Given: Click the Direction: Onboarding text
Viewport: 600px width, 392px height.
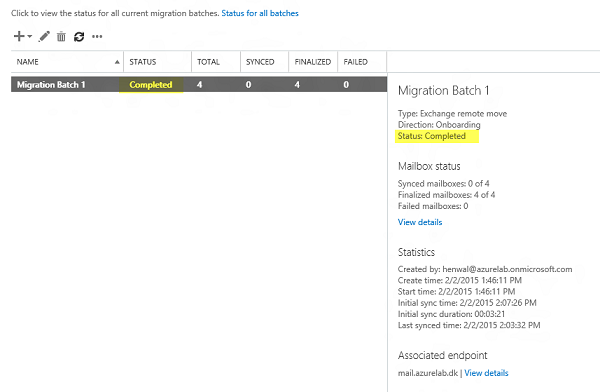Looking at the screenshot, I should (x=439, y=125).
